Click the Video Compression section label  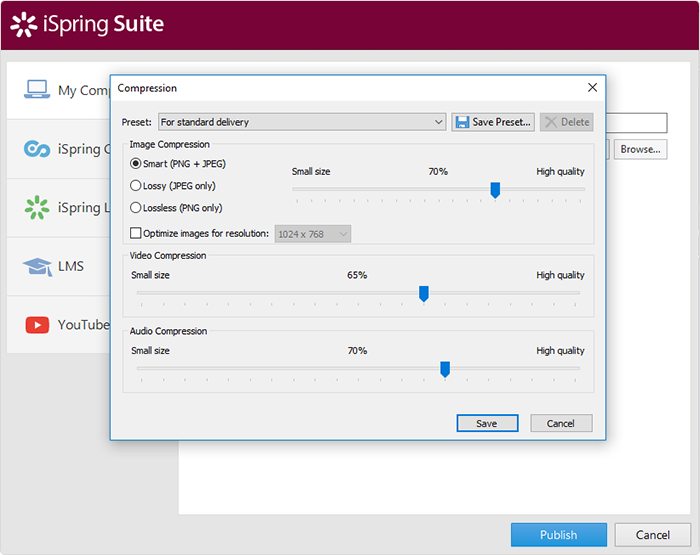pos(168,255)
